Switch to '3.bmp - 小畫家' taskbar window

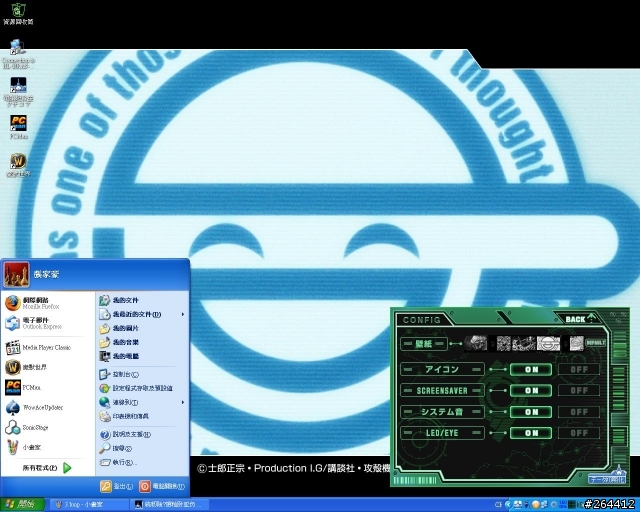tap(87, 505)
